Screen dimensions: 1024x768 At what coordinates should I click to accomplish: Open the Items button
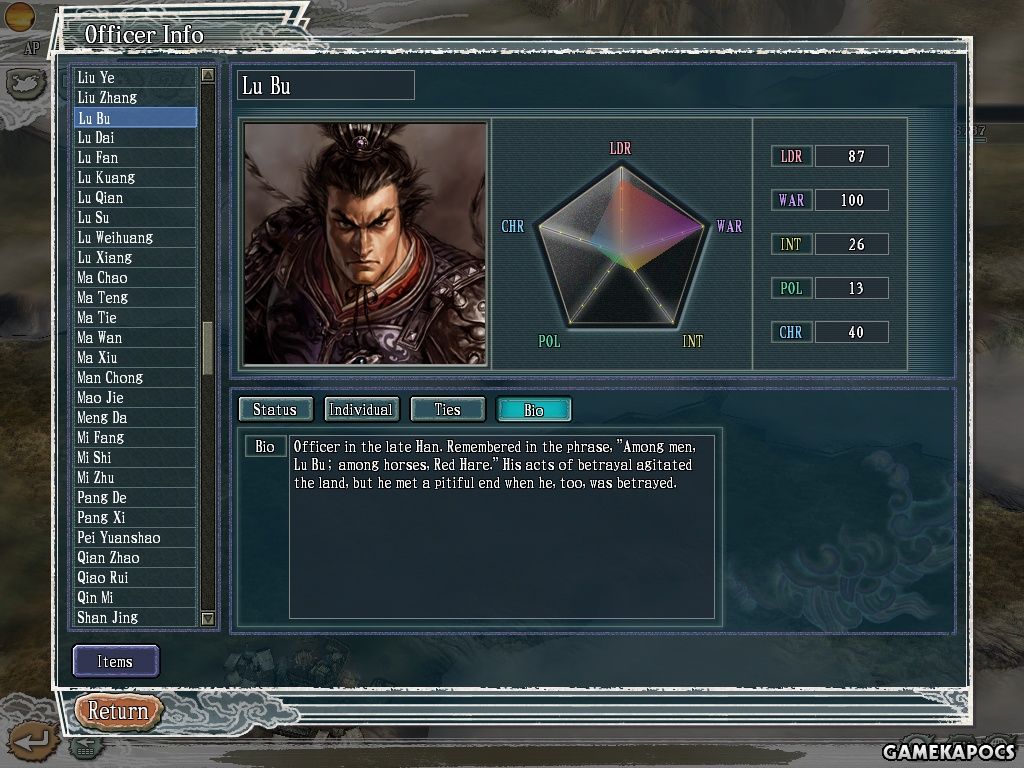[116, 661]
